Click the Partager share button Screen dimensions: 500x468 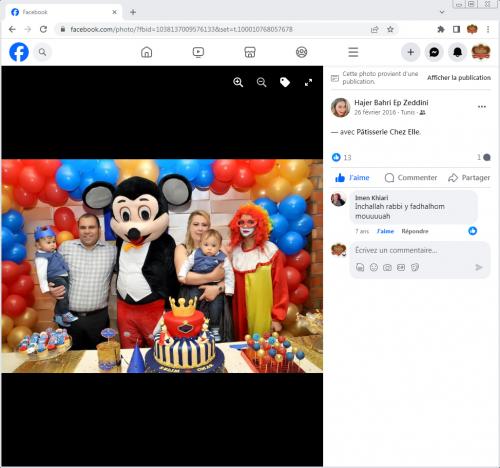[x=469, y=178]
